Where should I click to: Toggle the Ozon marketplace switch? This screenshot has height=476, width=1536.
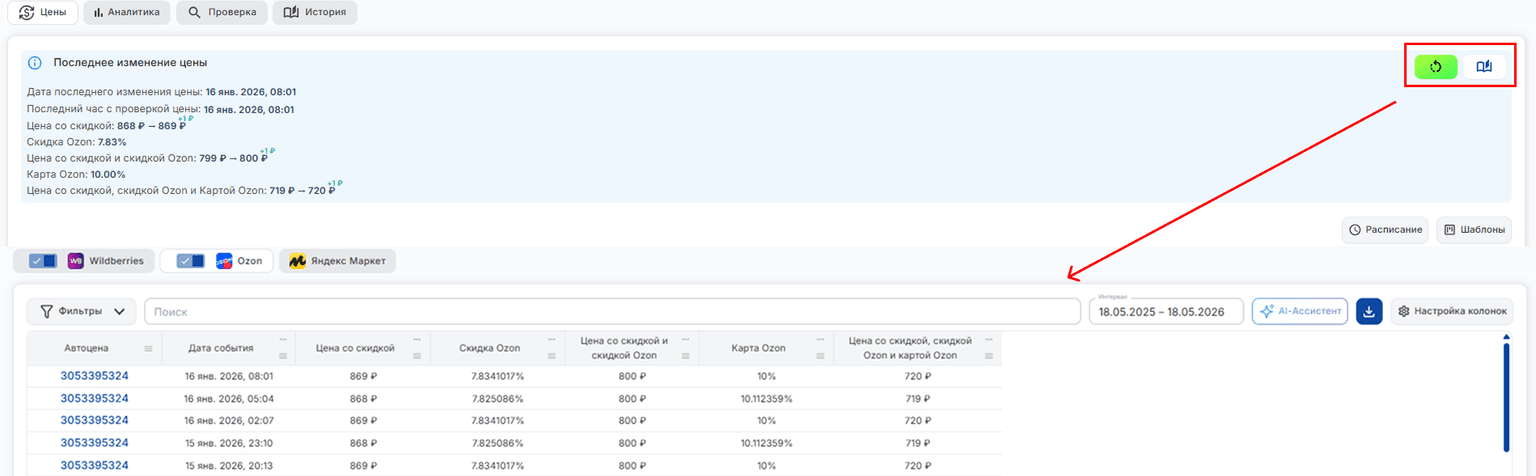[x=190, y=261]
